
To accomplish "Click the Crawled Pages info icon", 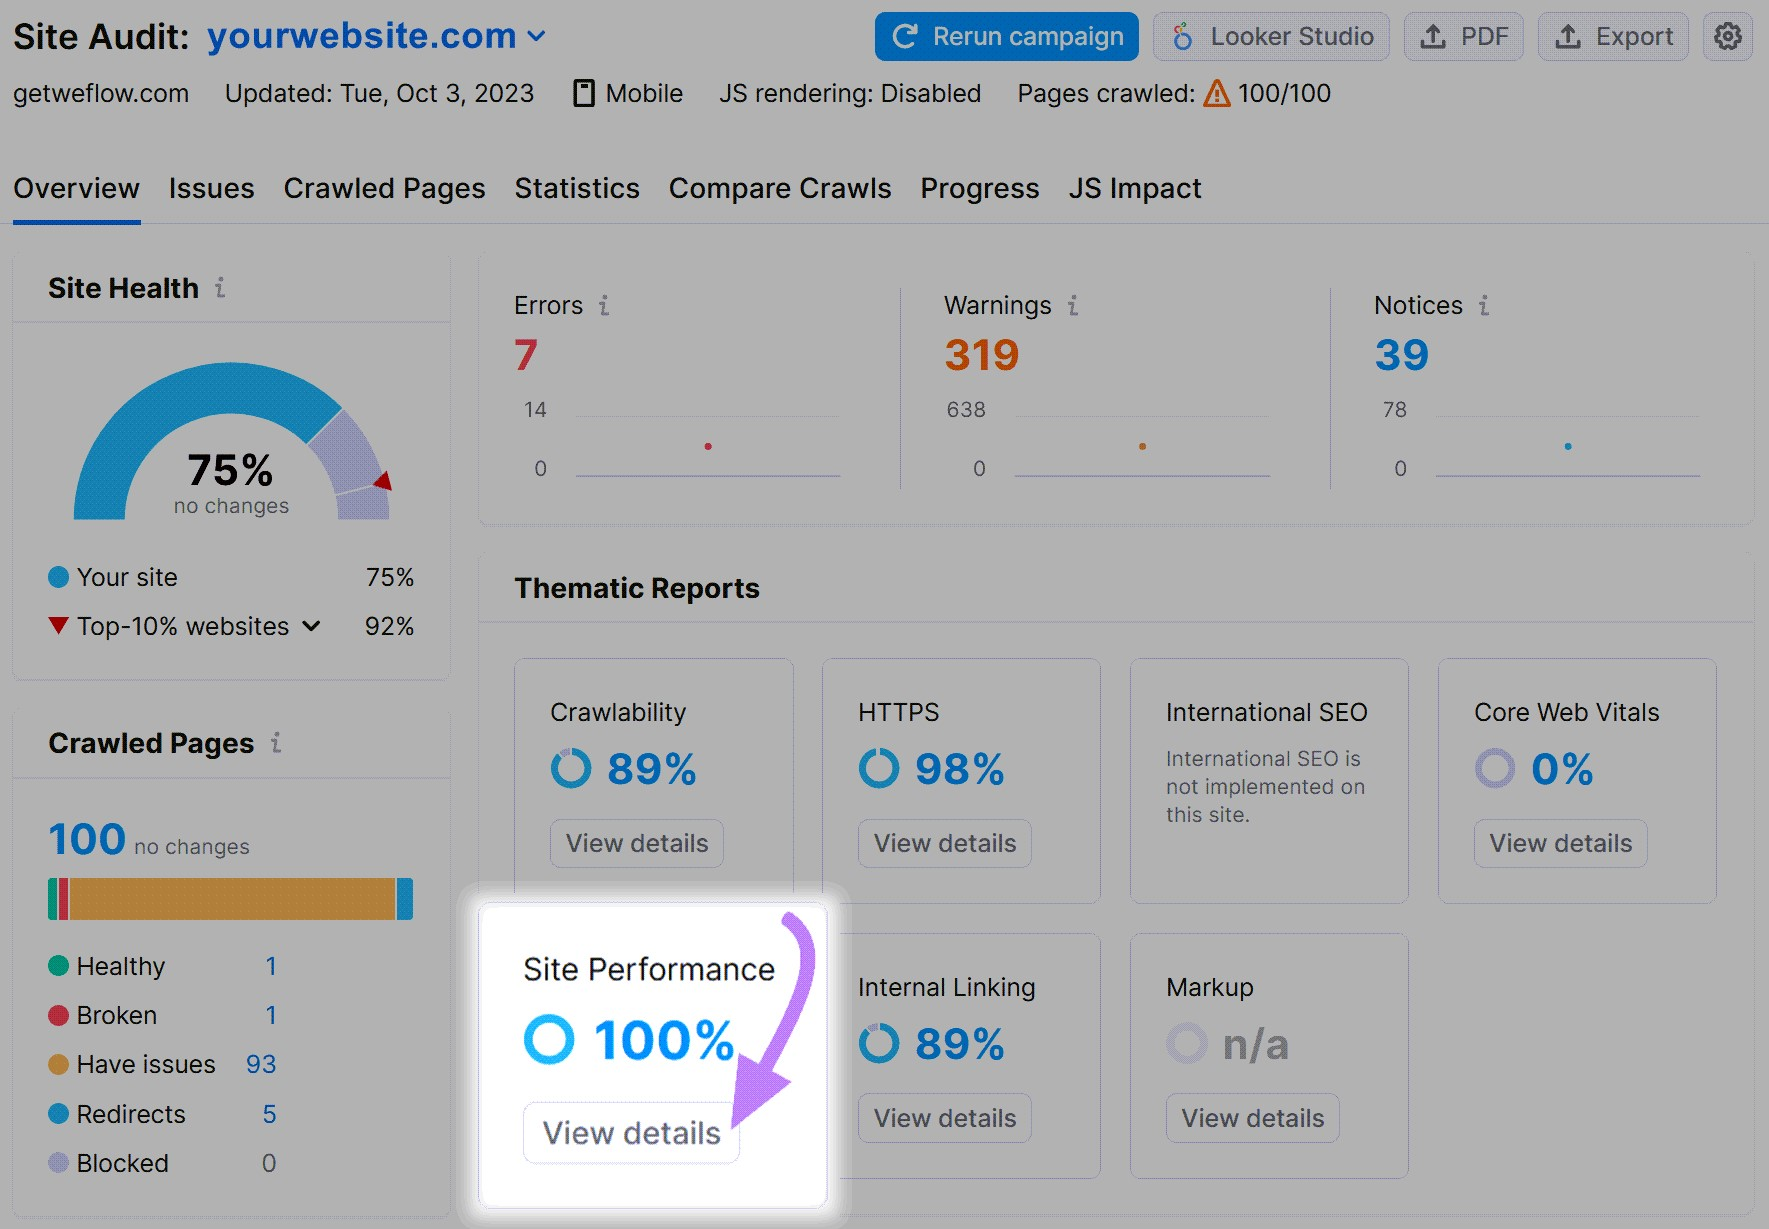I will pos(276,744).
